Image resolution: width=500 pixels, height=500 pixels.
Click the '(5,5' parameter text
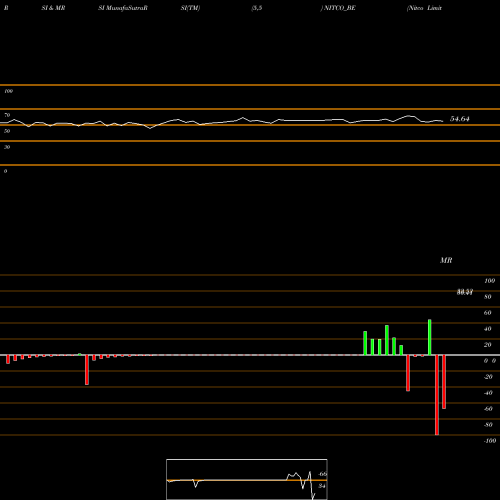(257, 8)
